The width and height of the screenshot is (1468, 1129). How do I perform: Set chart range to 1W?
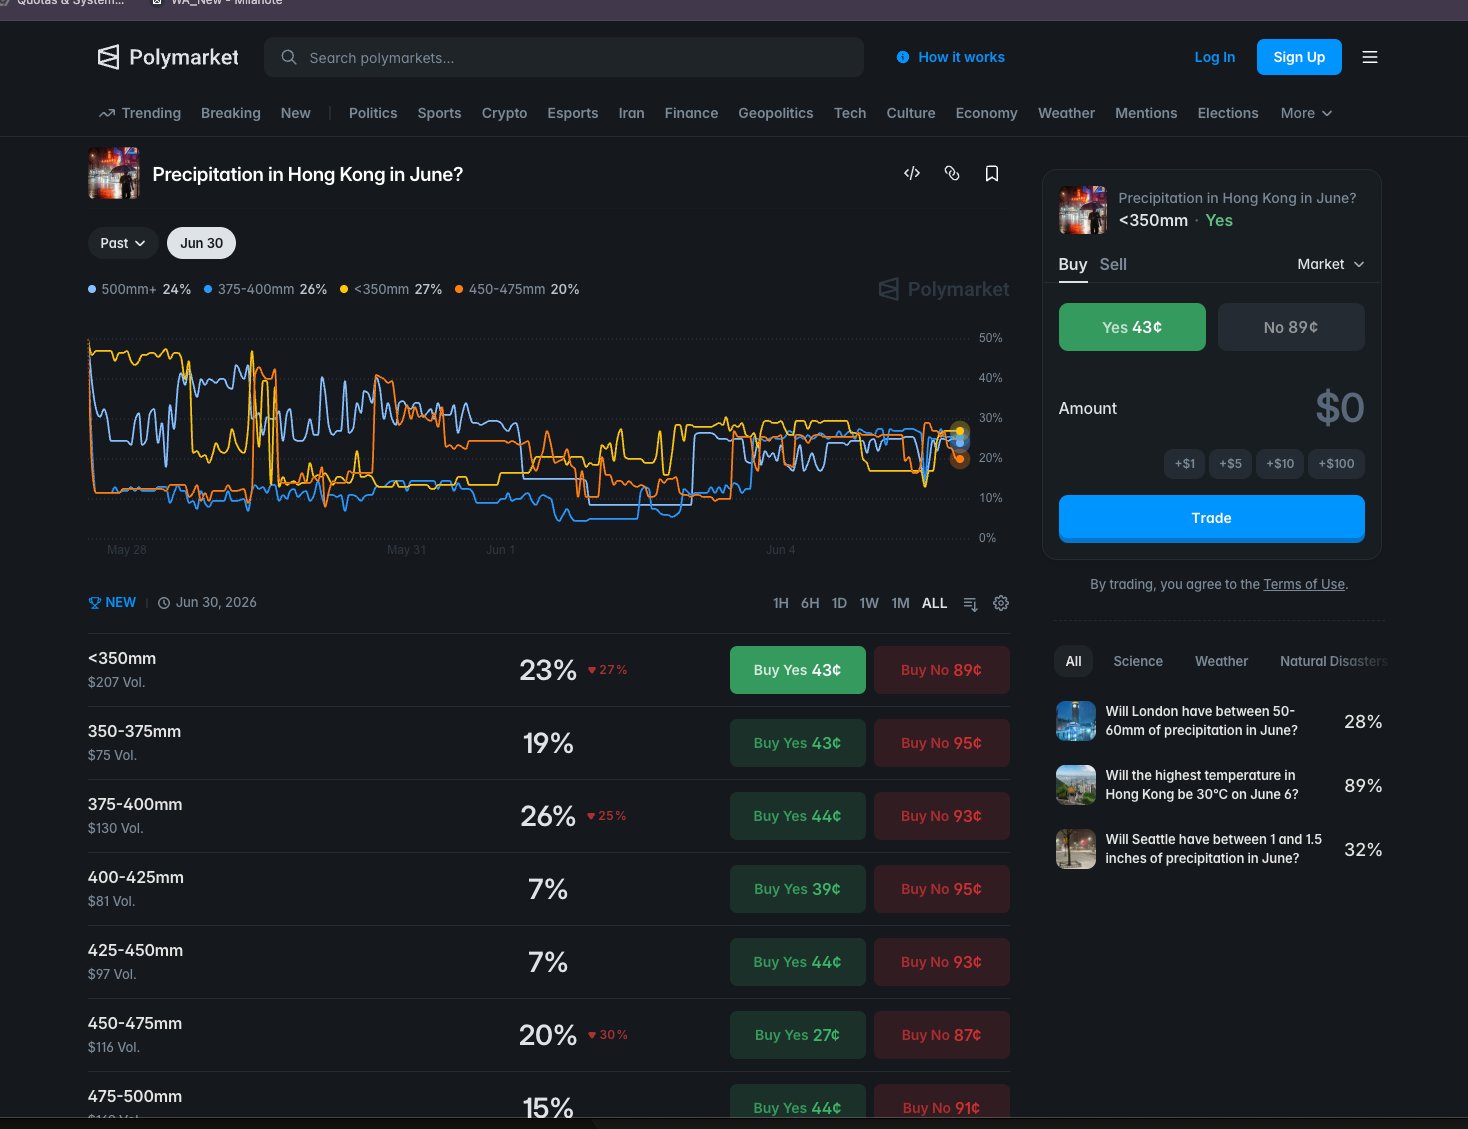click(869, 603)
